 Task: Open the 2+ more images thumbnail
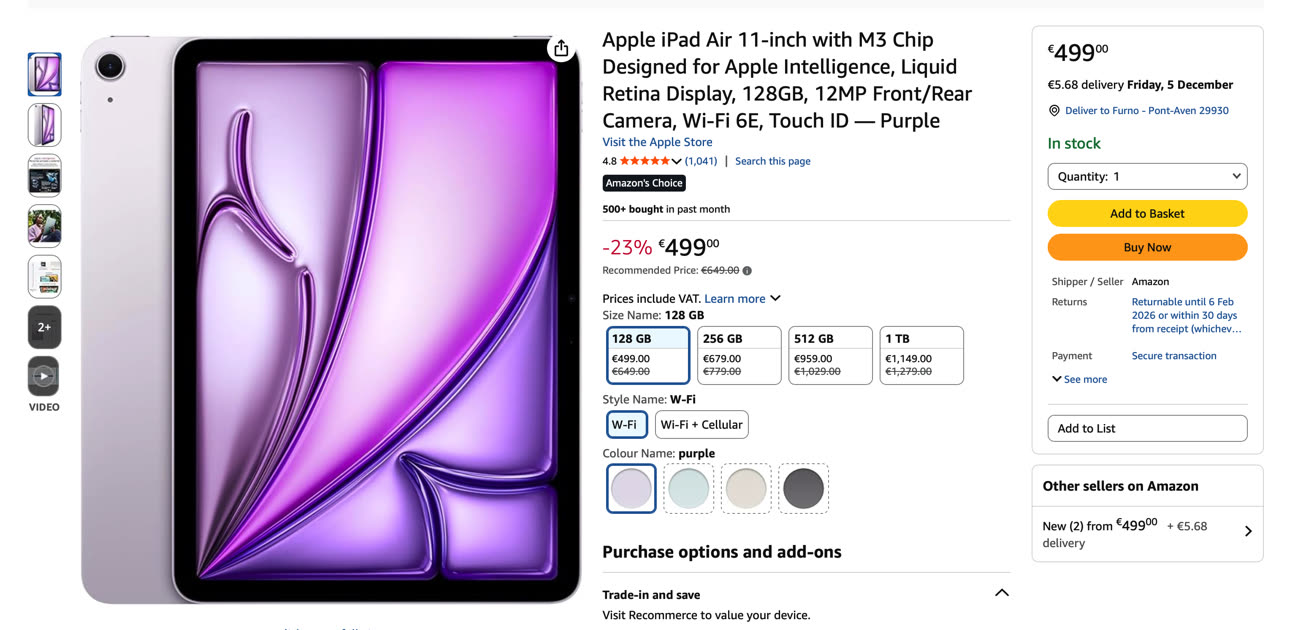(x=44, y=327)
